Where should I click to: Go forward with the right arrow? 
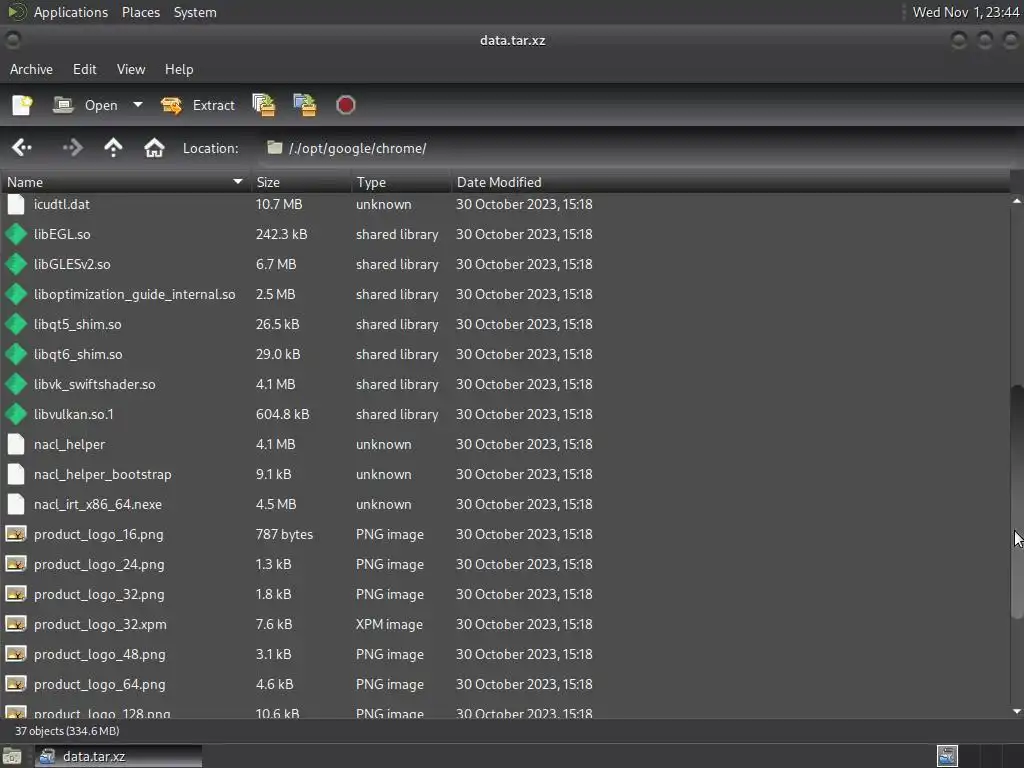point(72,148)
